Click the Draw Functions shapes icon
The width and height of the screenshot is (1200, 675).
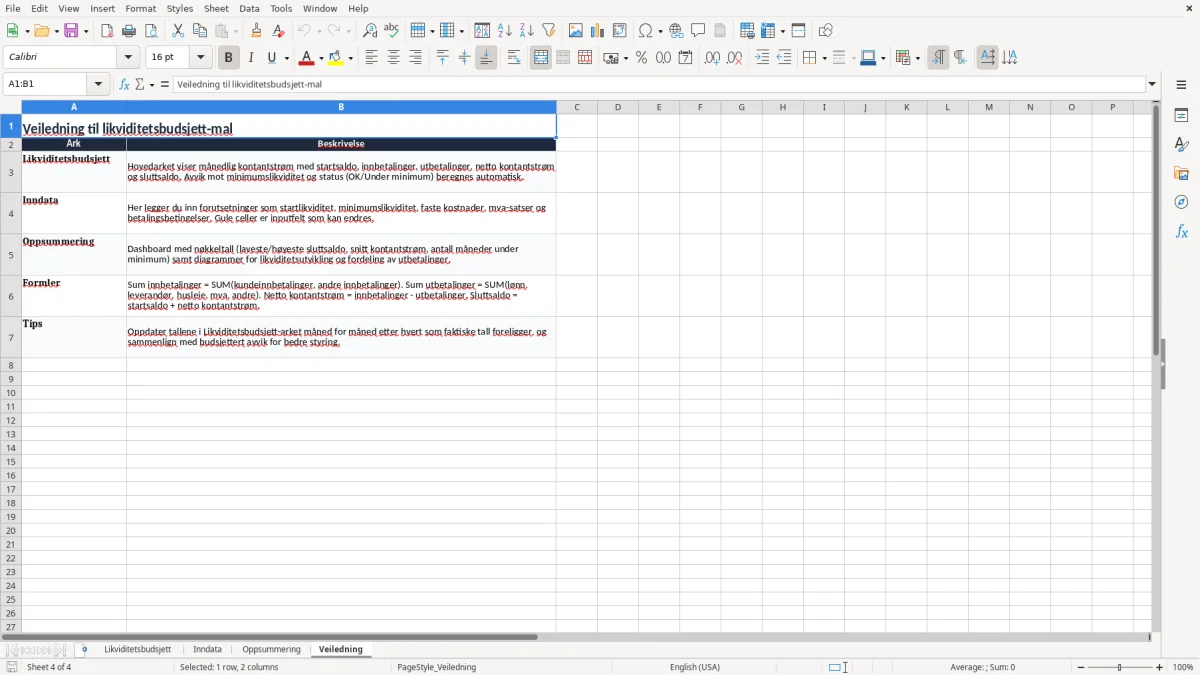[x=826, y=31]
